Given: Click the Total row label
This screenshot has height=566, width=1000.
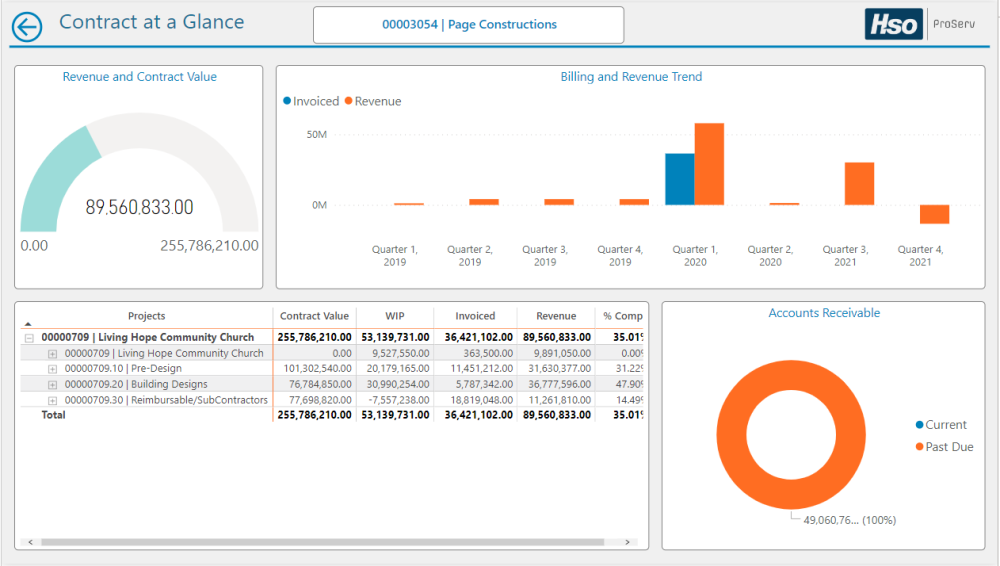Looking at the screenshot, I should [54, 415].
